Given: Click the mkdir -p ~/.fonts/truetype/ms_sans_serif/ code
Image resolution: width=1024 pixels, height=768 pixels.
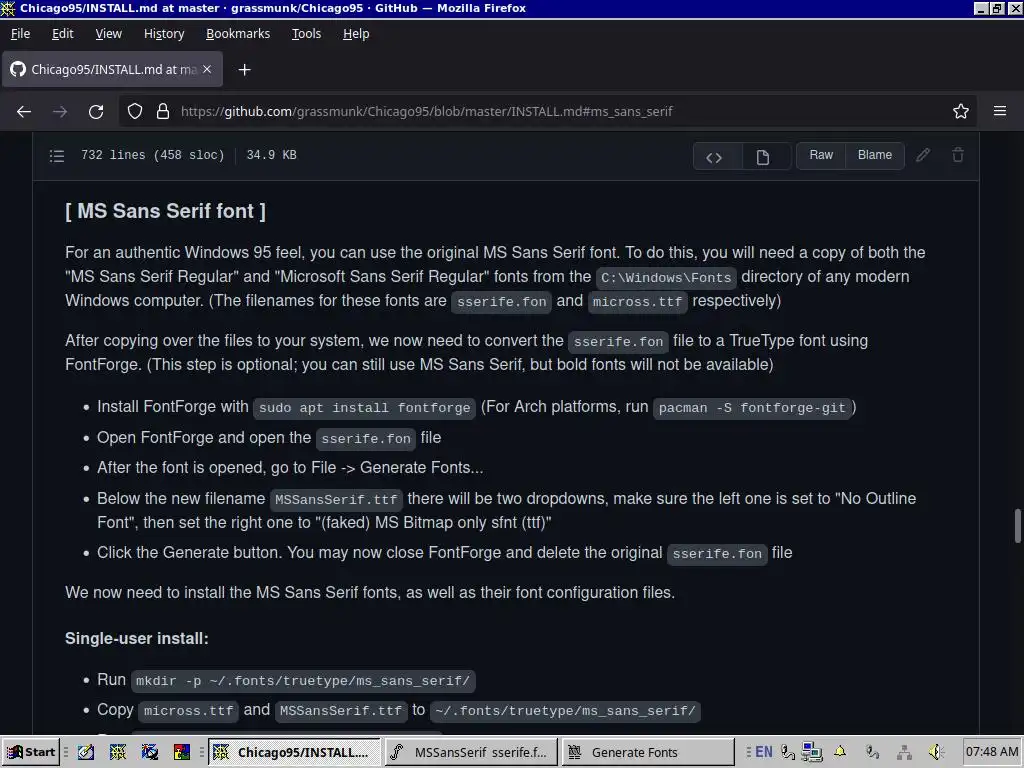Looking at the screenshot, I should [303, 681].
